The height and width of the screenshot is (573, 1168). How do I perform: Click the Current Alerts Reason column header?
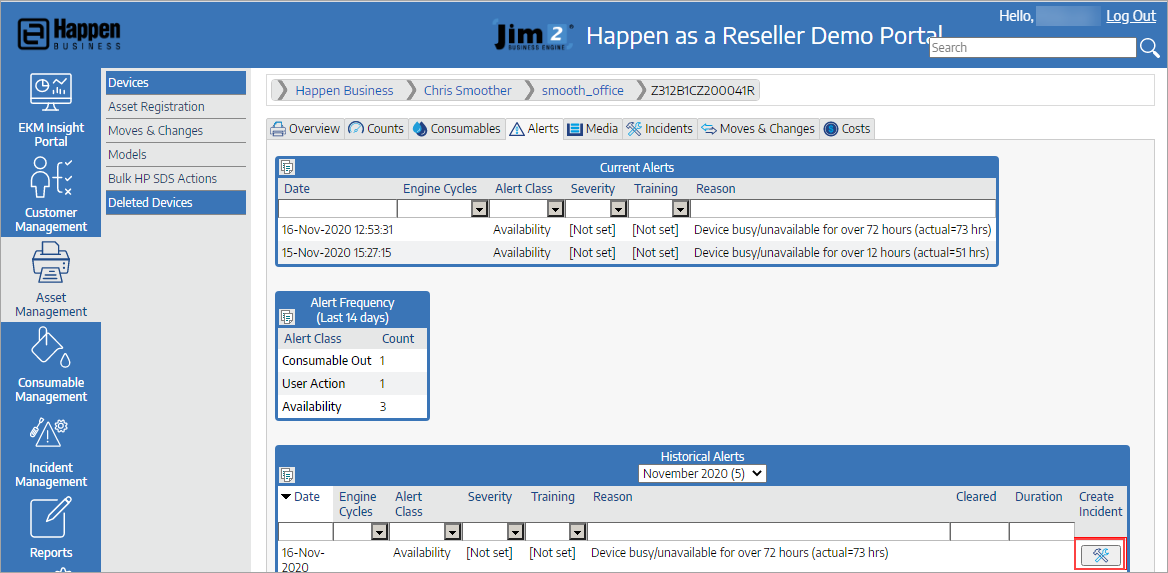click(715, 189)
